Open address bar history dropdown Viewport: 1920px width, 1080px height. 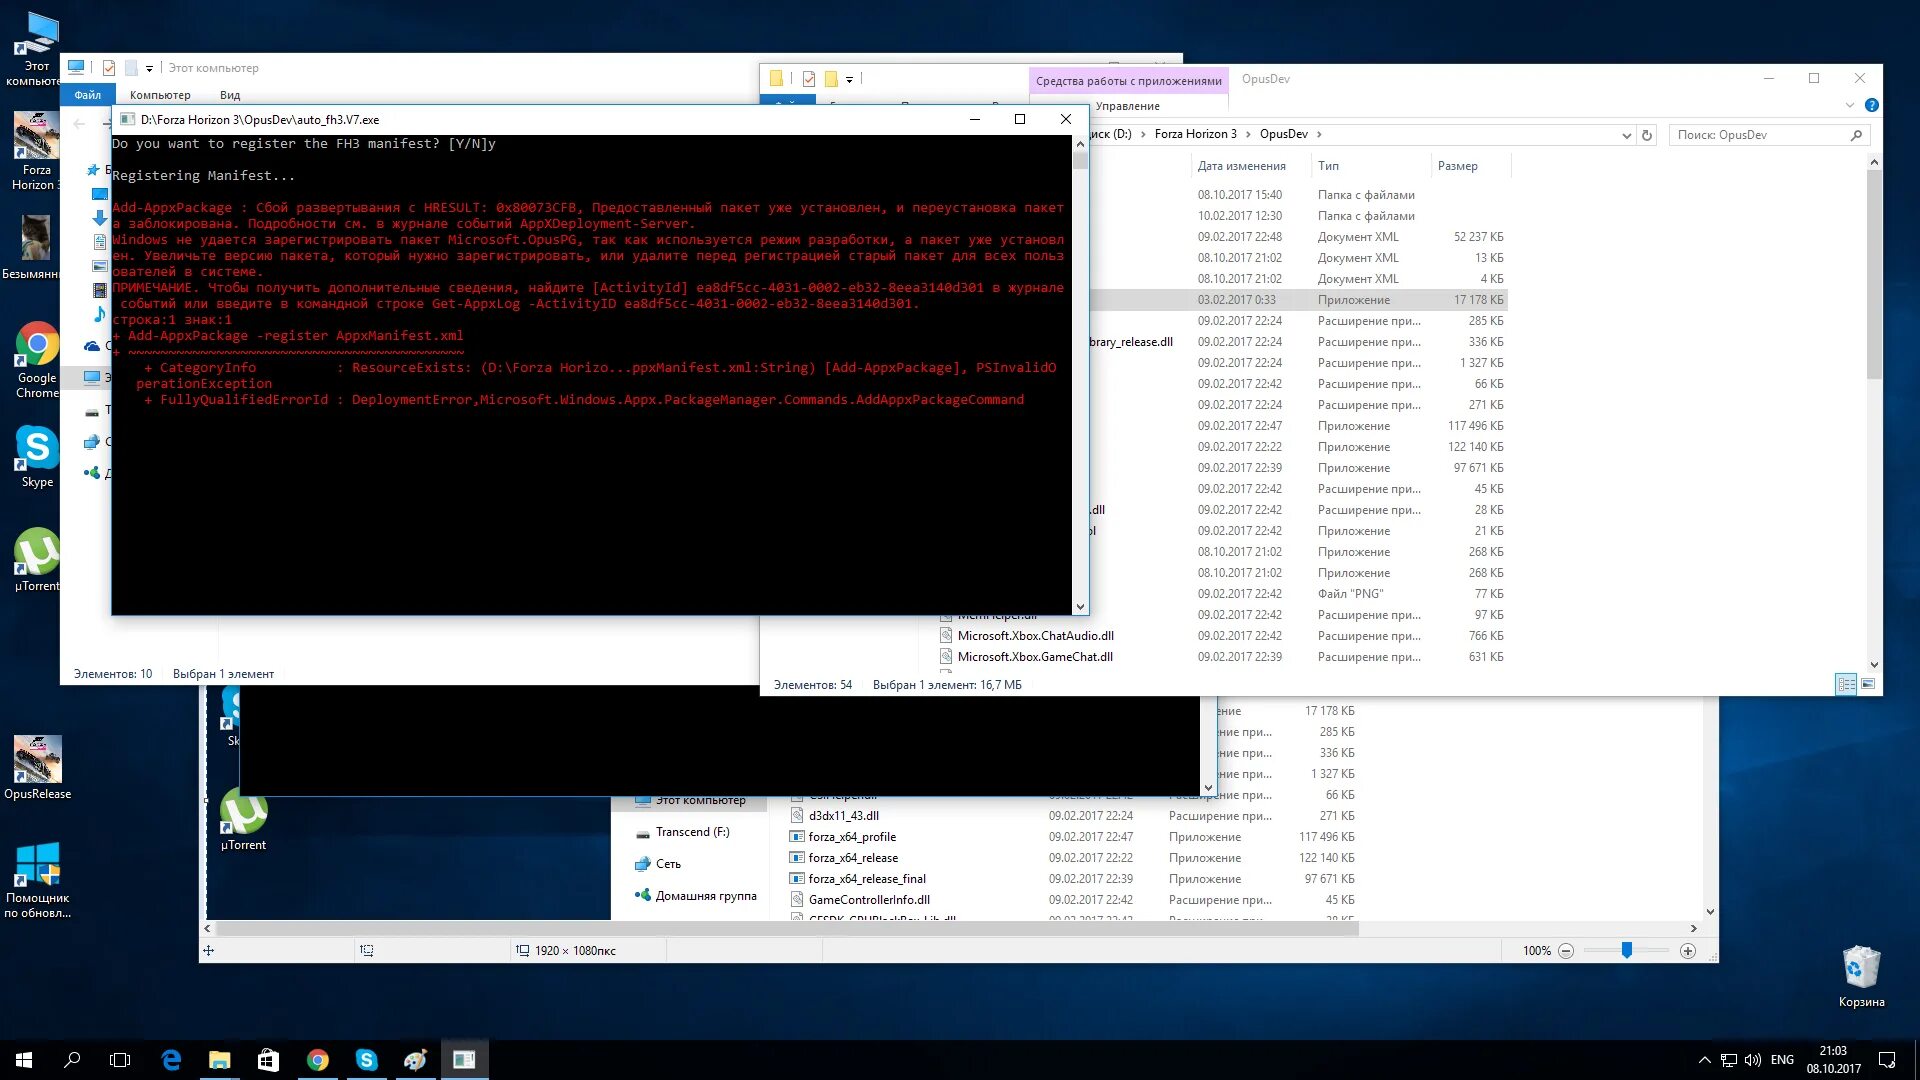coord(1627,135)
